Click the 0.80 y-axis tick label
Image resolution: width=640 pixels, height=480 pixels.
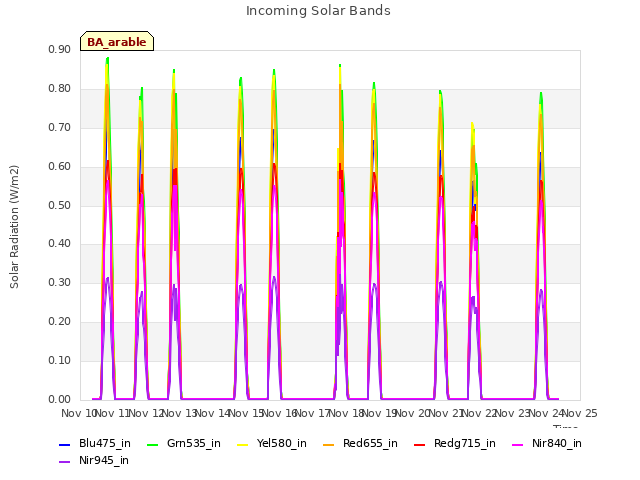[x=60, y=89]
